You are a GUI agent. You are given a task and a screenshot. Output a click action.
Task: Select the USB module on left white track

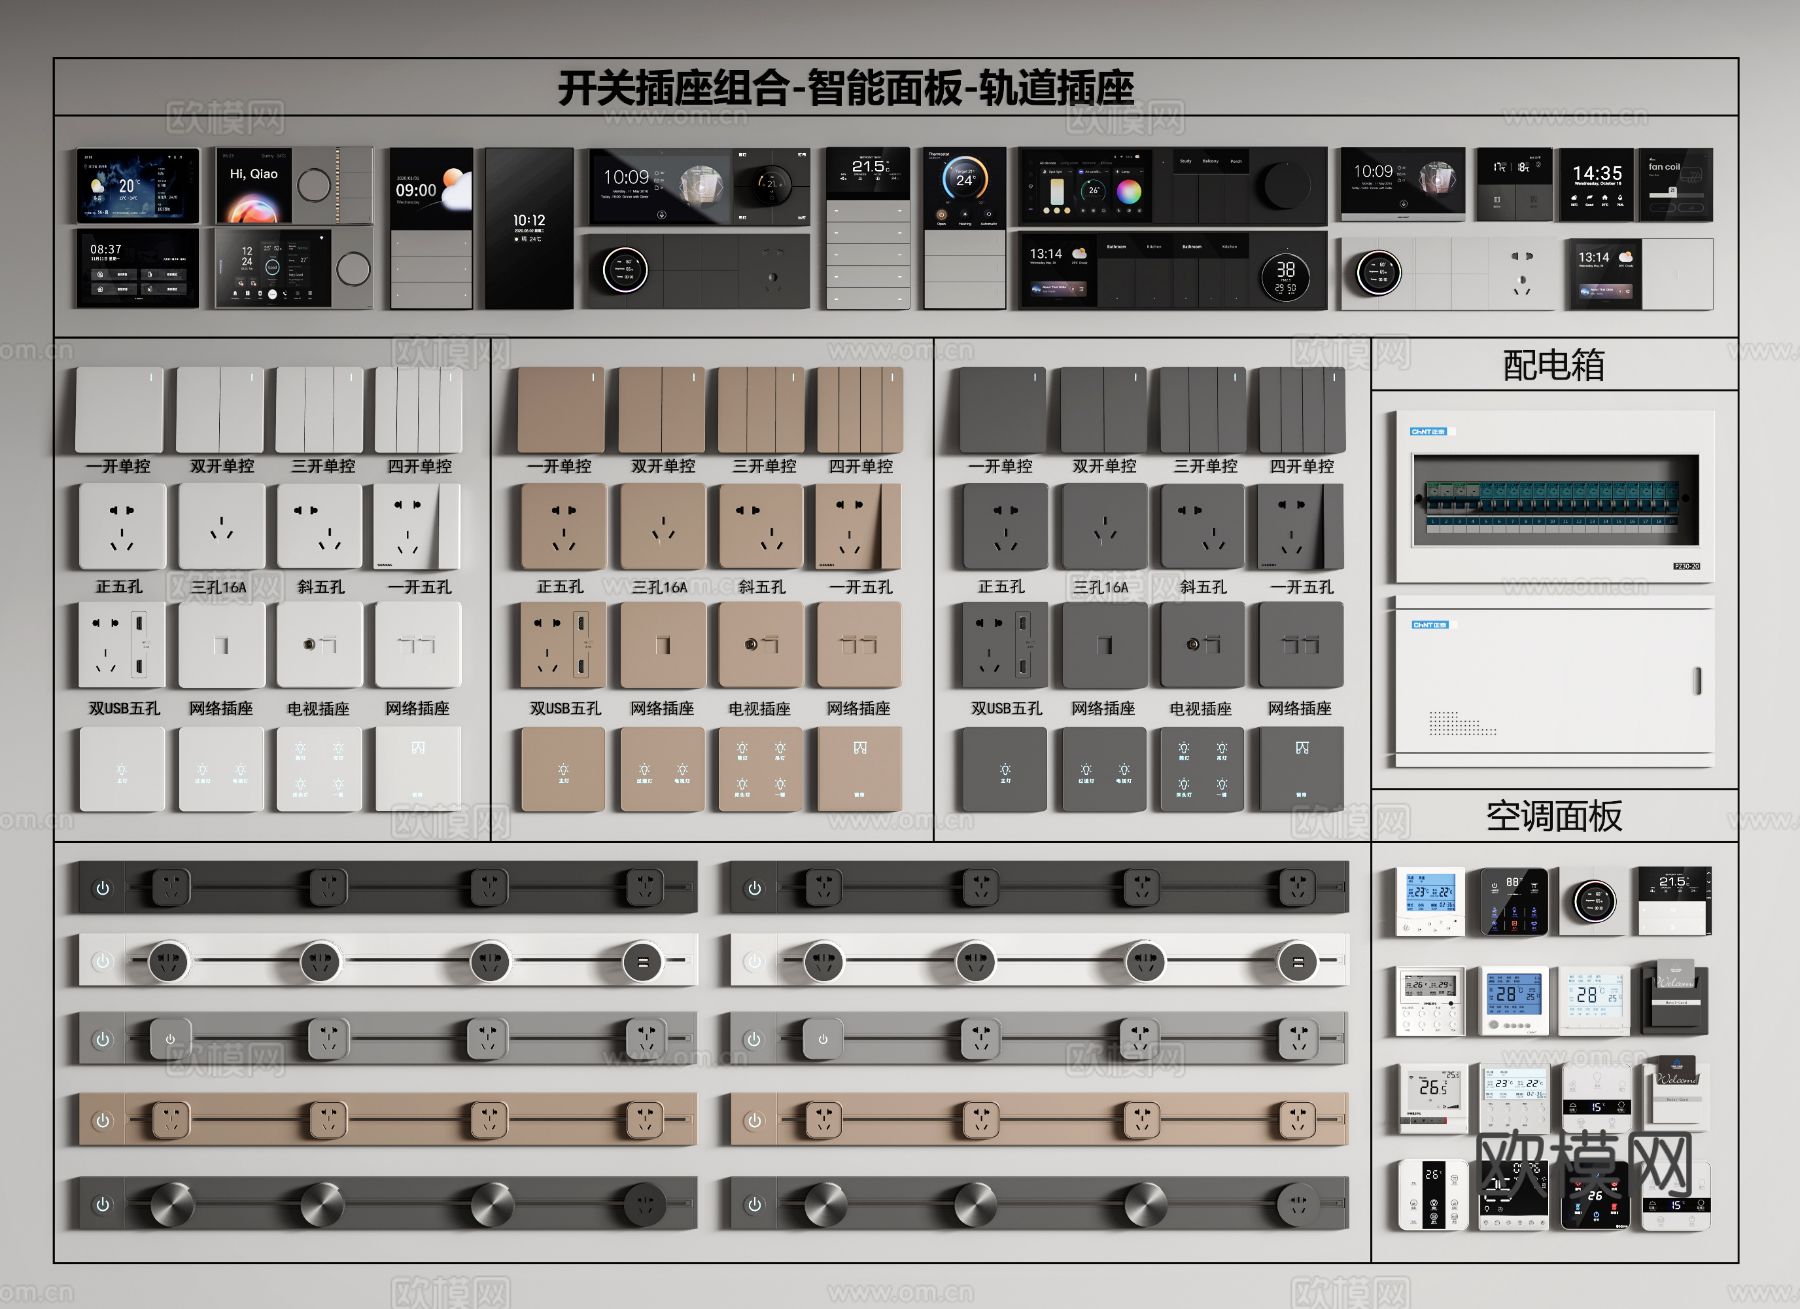click(643, 962)
